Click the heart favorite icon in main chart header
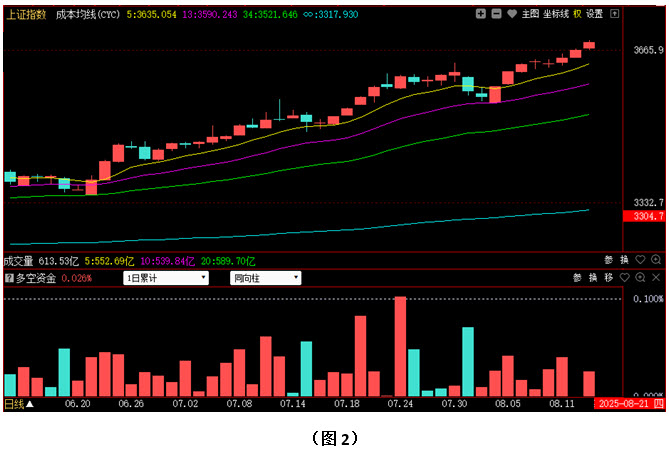 tap(512, 14)
